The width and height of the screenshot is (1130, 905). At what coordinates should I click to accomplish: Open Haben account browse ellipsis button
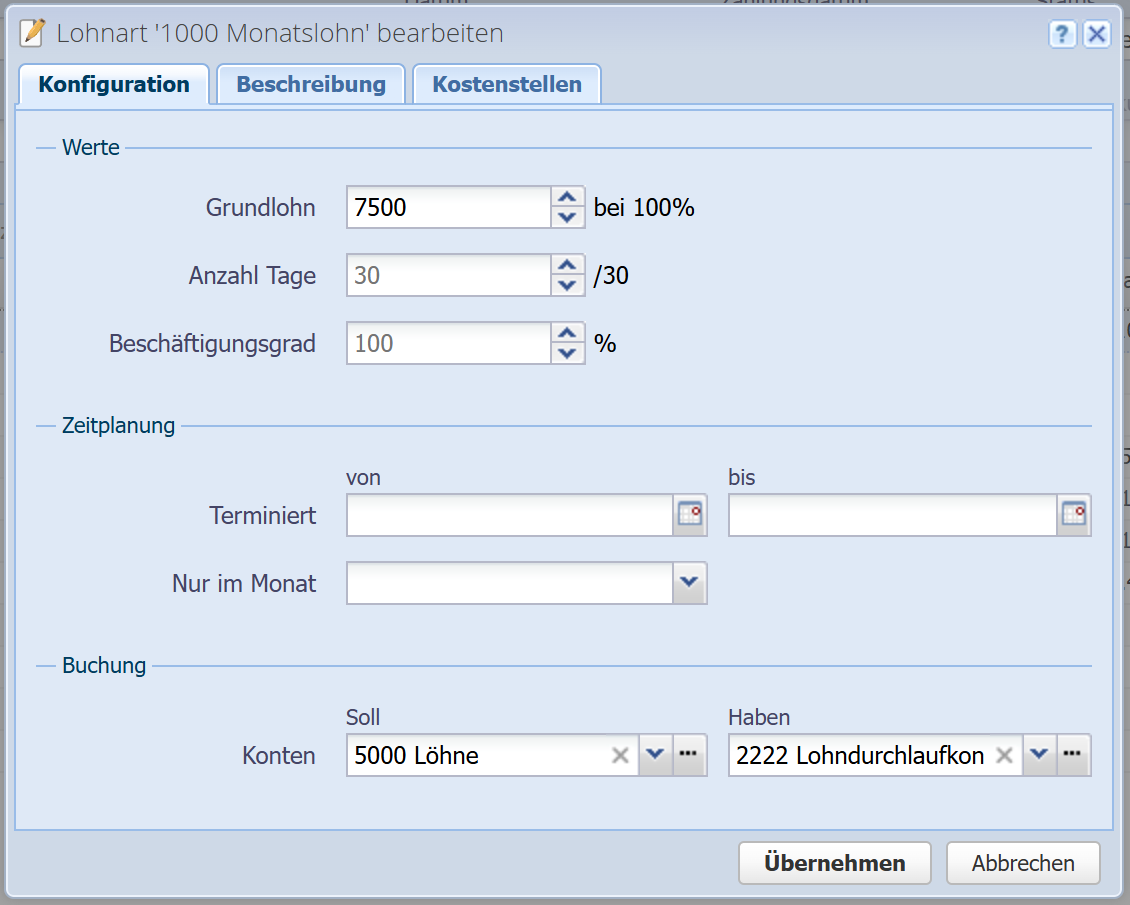click(1072, 756)
